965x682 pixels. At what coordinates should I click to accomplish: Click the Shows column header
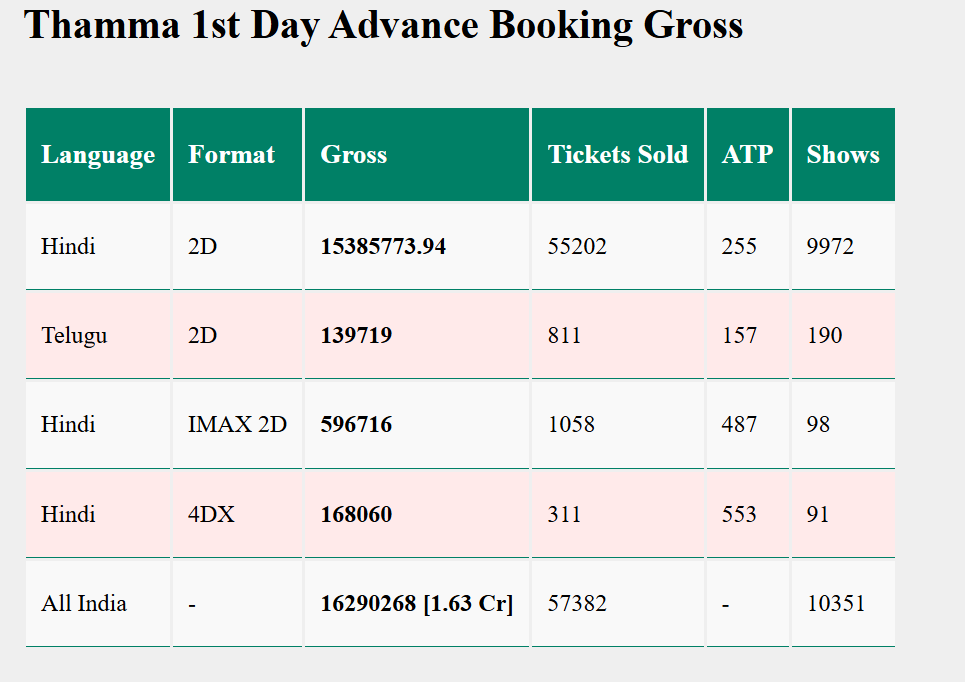point(842,155)
